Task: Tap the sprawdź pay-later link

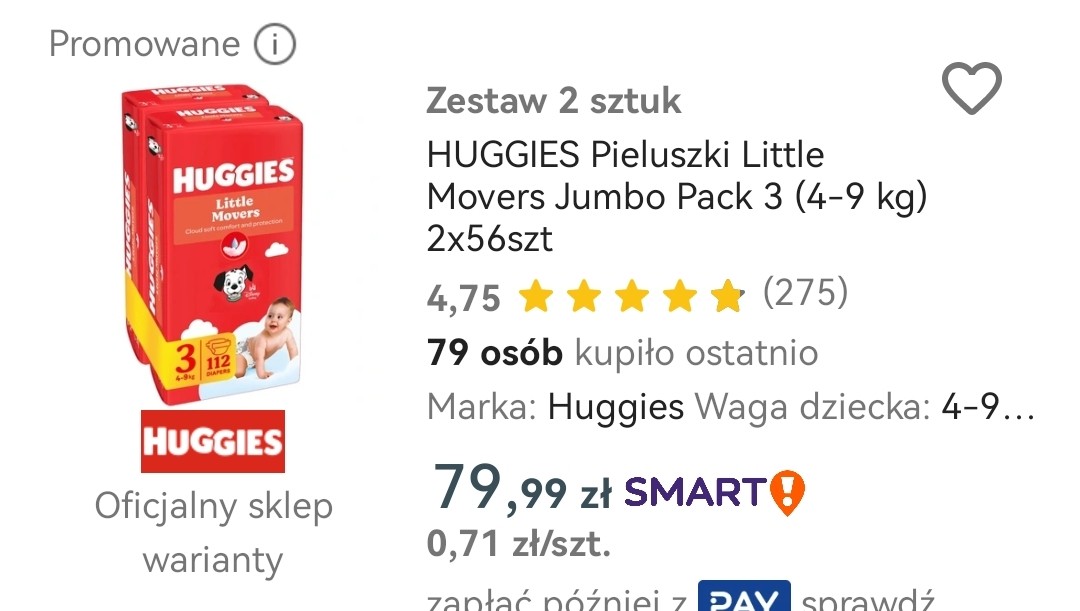Action: [x=868, y=599]
